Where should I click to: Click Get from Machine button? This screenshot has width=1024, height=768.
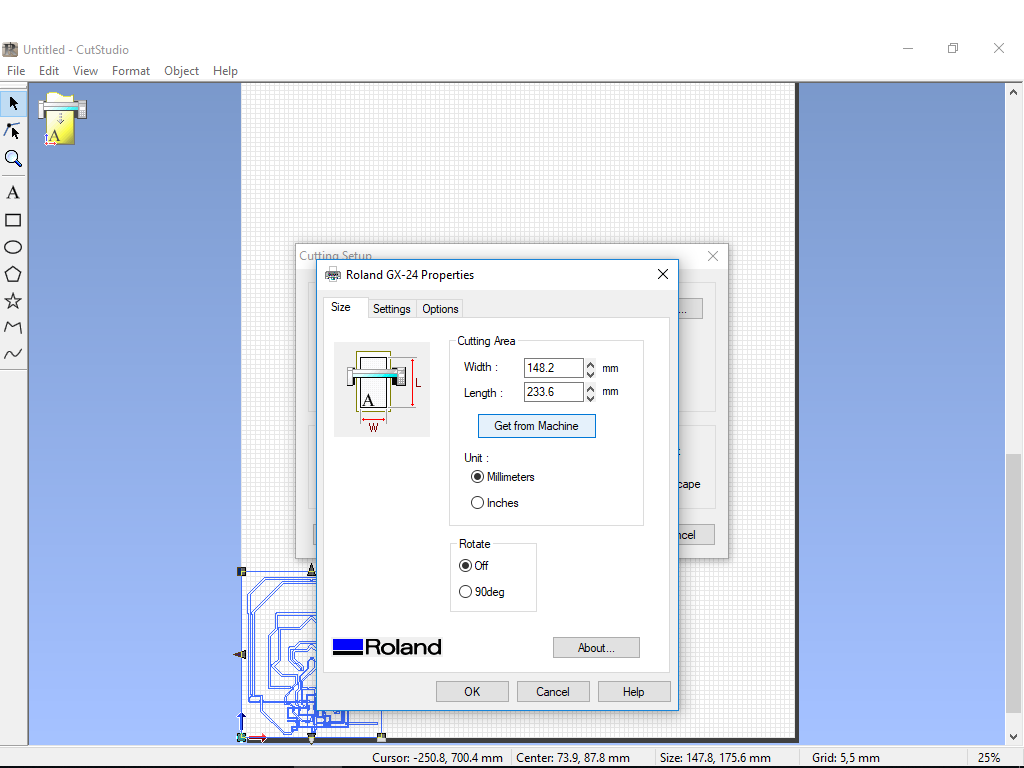click(537, 426)
